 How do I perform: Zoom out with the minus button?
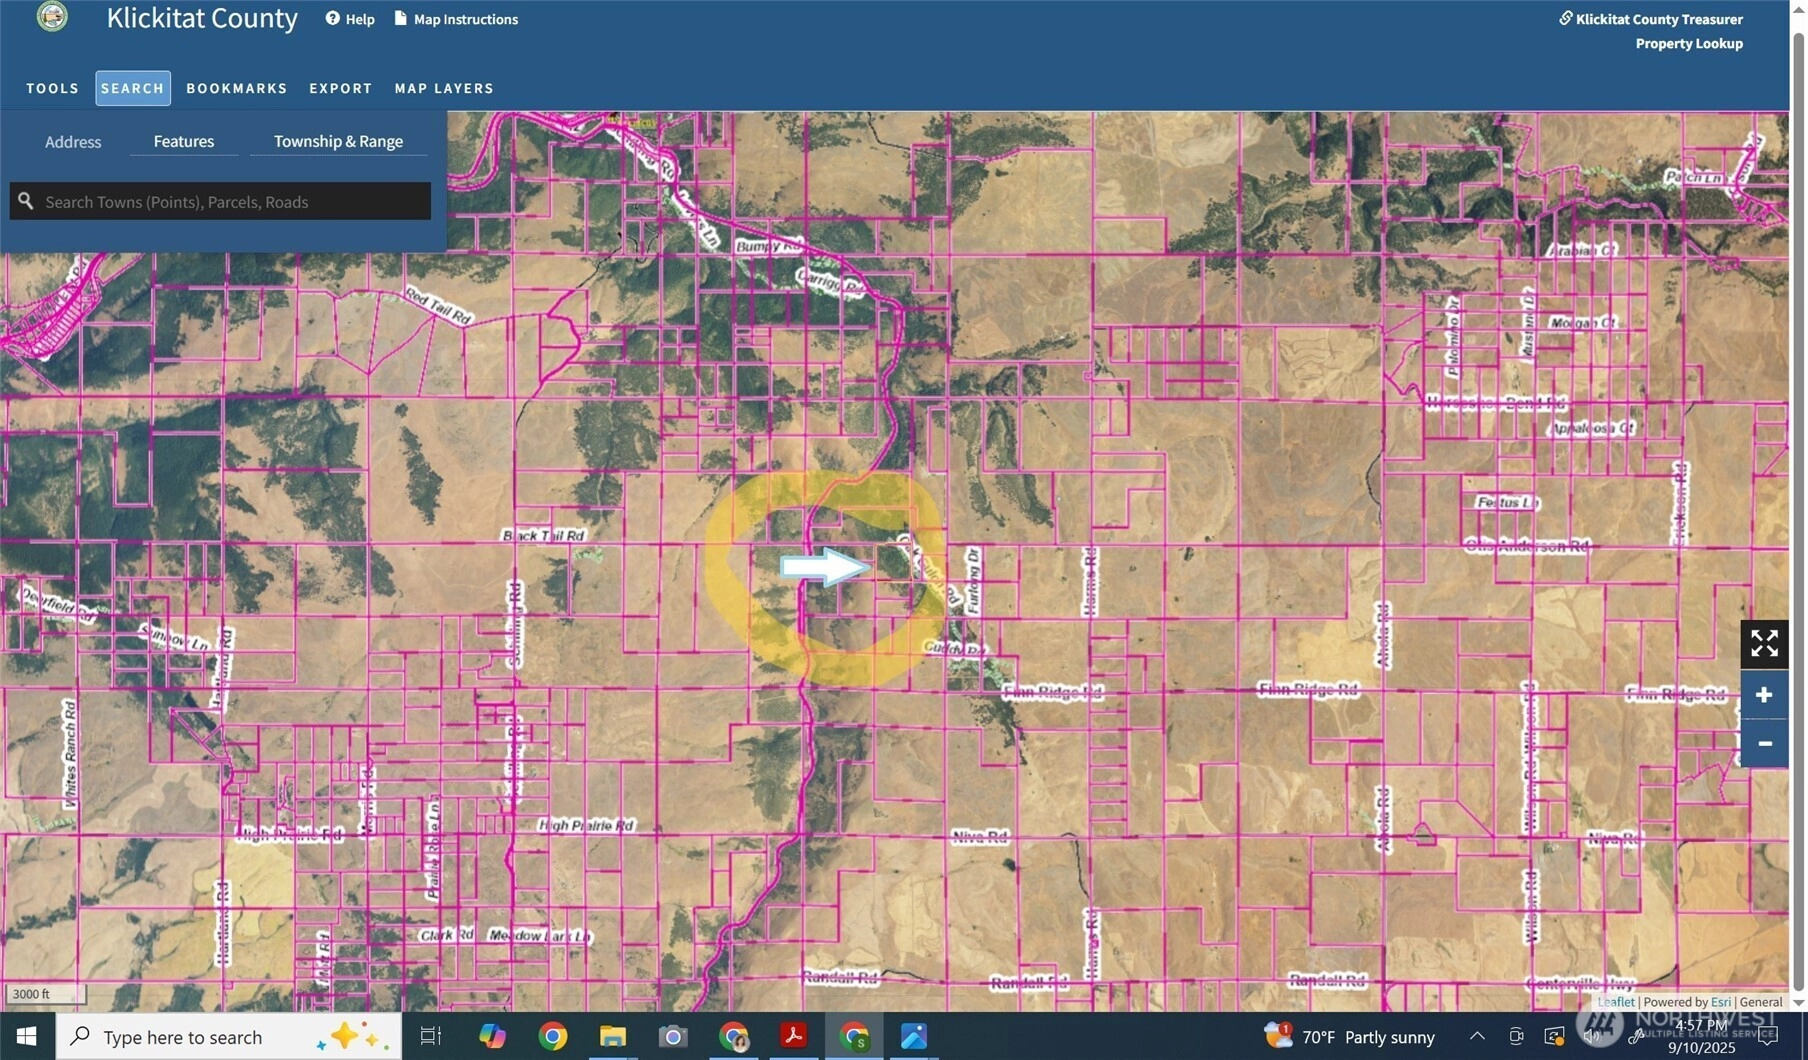point(1764,743)
